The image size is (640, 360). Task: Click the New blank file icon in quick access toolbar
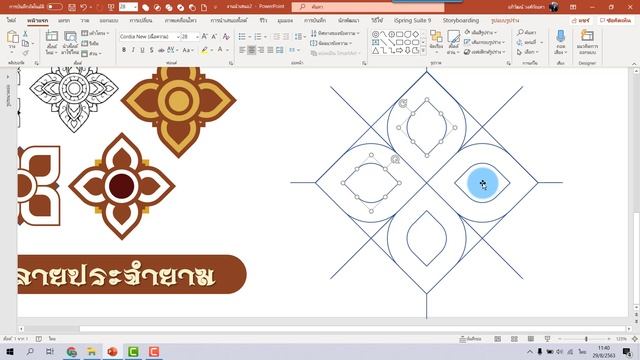pos(204,7)
